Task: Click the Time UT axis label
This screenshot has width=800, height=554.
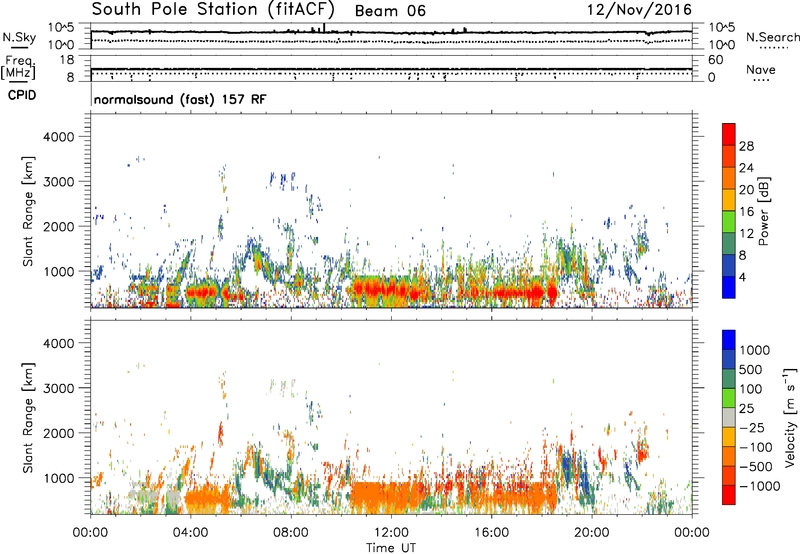Action: (391, 548)
